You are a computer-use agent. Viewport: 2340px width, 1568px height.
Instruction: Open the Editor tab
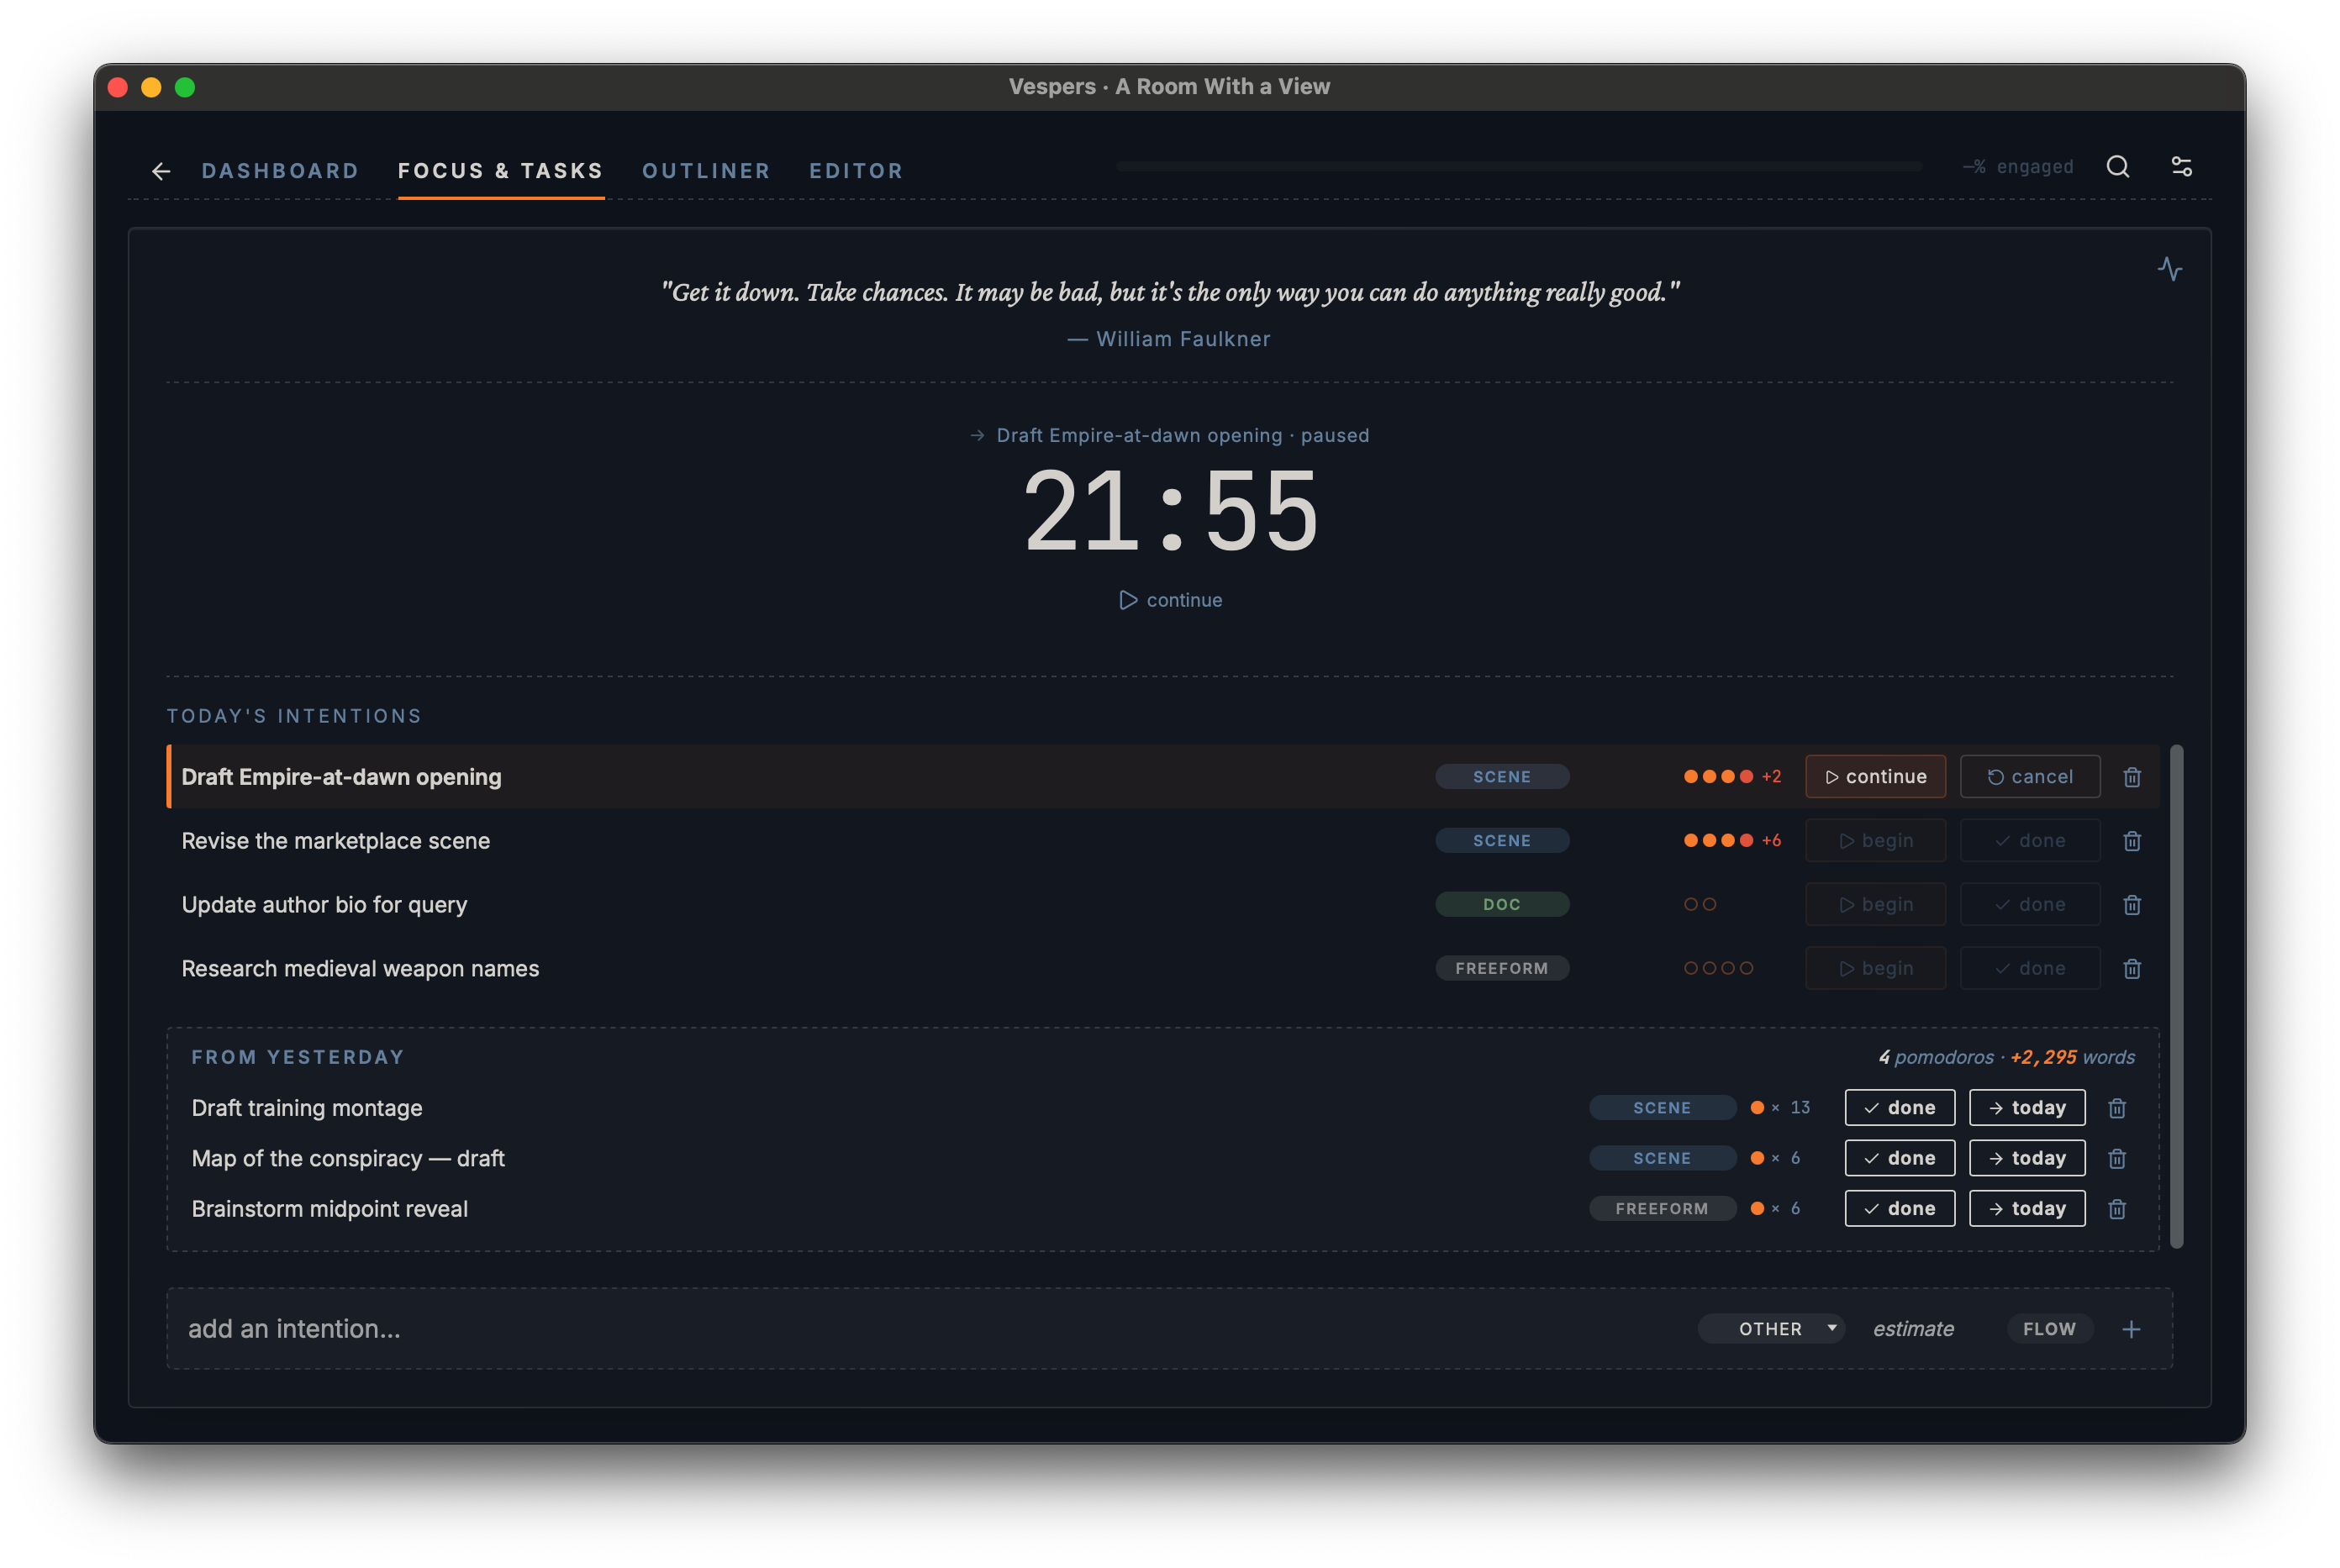coord(856,171)
